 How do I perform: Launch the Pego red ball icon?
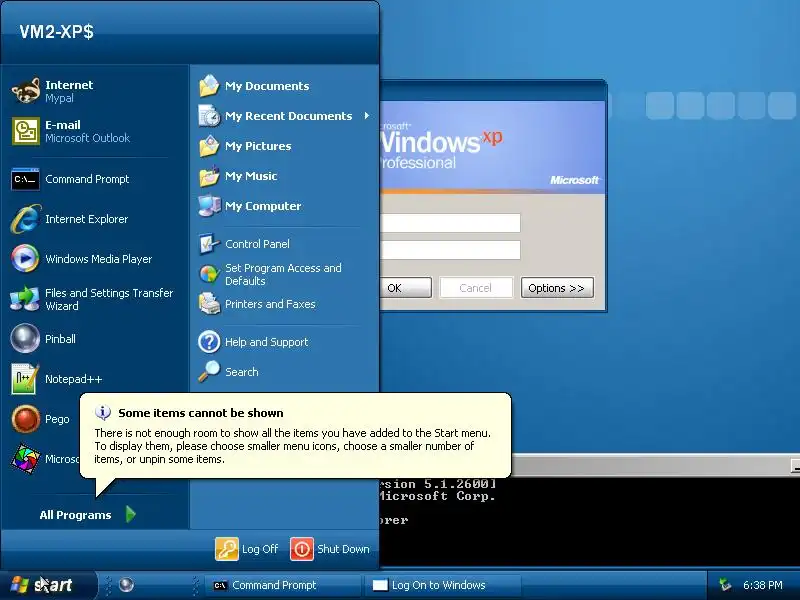pyautogui.click(x=25, y=419)
